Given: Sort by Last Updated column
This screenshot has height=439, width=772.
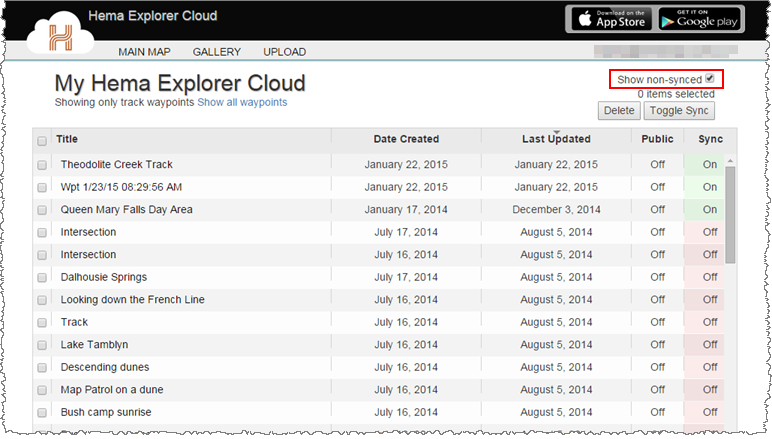Looking at the screenshot, I should click(x=556, y=139).
